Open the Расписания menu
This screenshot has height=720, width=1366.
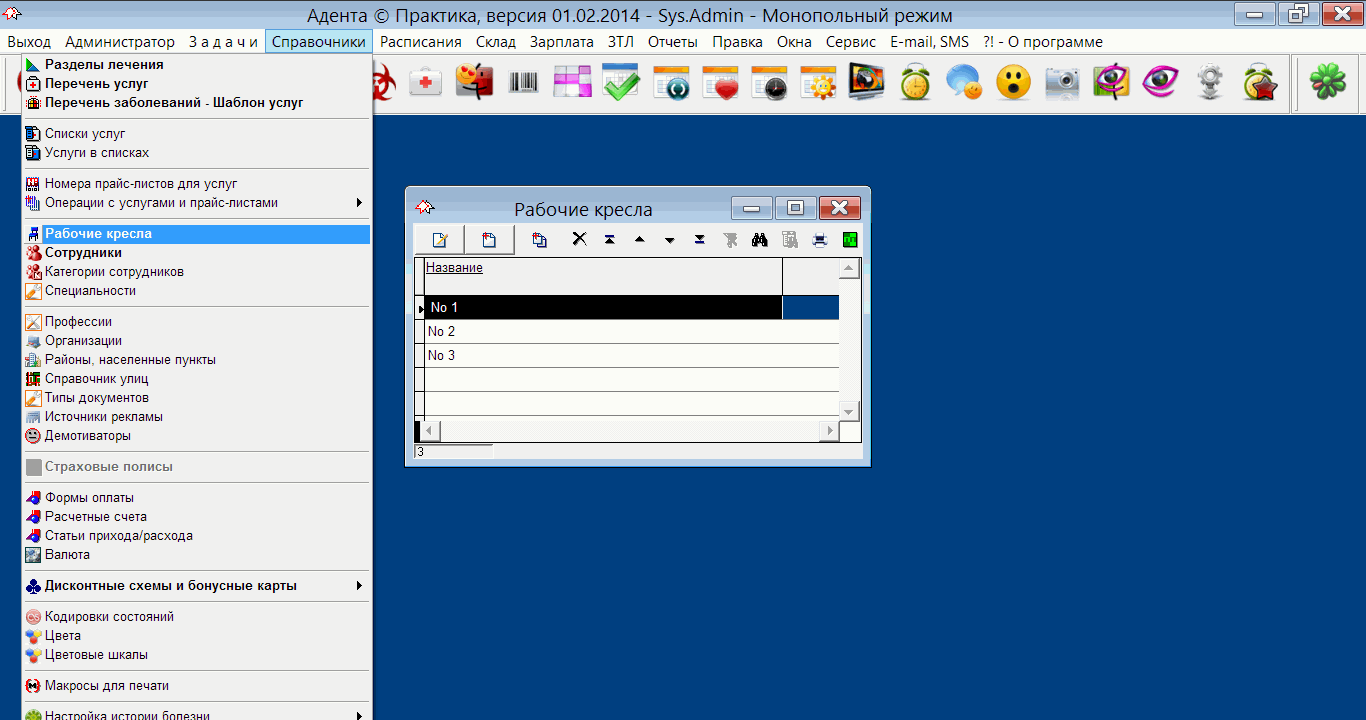click(420, 42)
